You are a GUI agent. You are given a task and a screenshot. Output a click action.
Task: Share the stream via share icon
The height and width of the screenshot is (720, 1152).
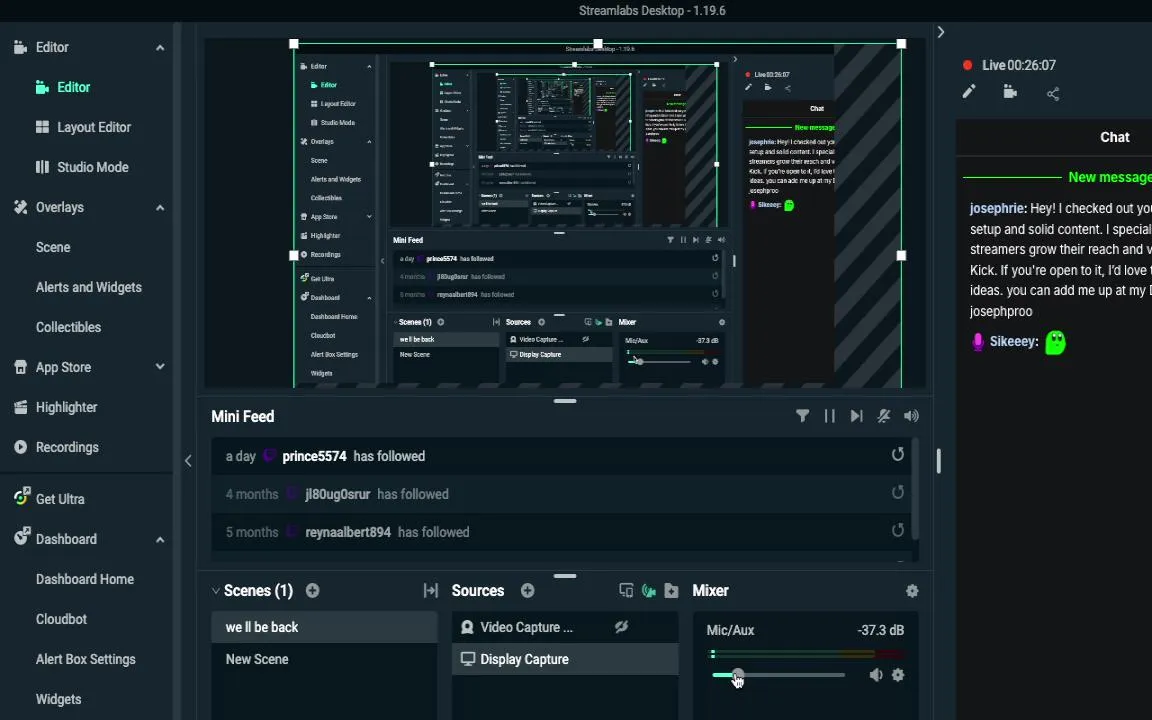[x=1053, y=93]
